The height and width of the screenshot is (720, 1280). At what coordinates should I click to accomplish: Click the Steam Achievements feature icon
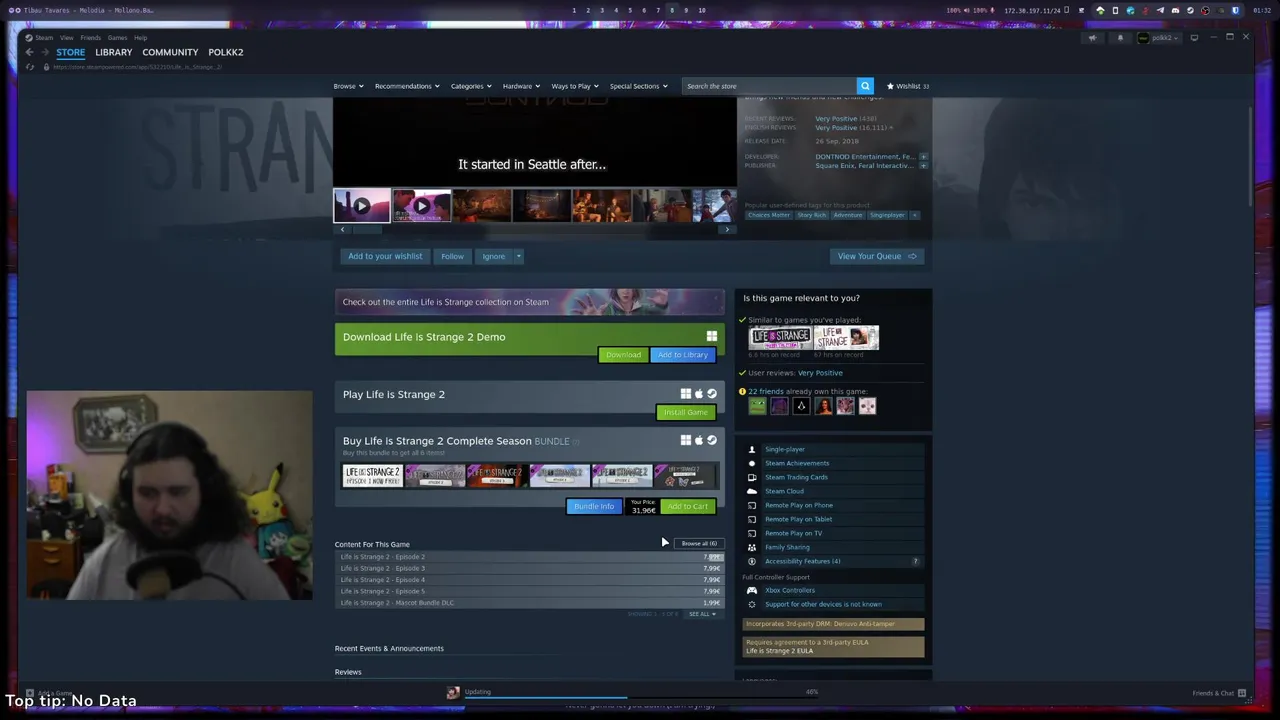[752, 463]
